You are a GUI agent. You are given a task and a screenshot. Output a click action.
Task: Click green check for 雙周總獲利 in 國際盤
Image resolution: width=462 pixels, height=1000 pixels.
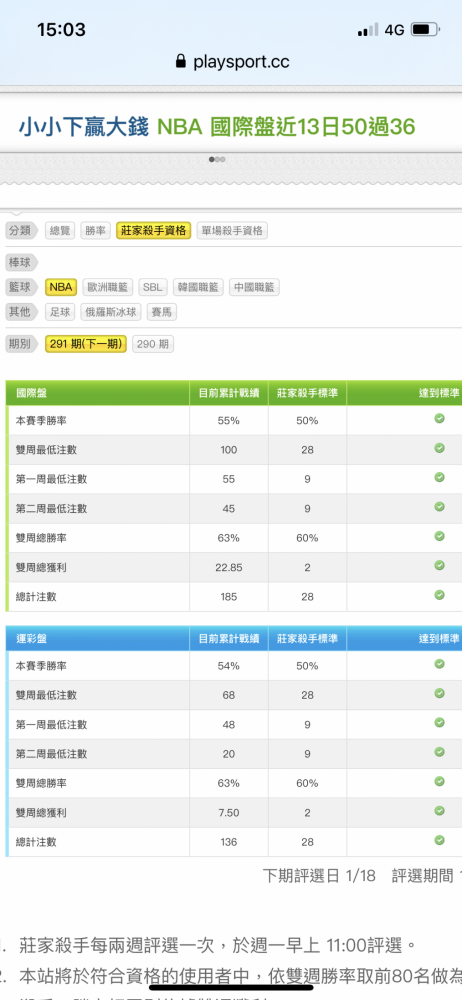pyautogui.click(x=439, y=565)
